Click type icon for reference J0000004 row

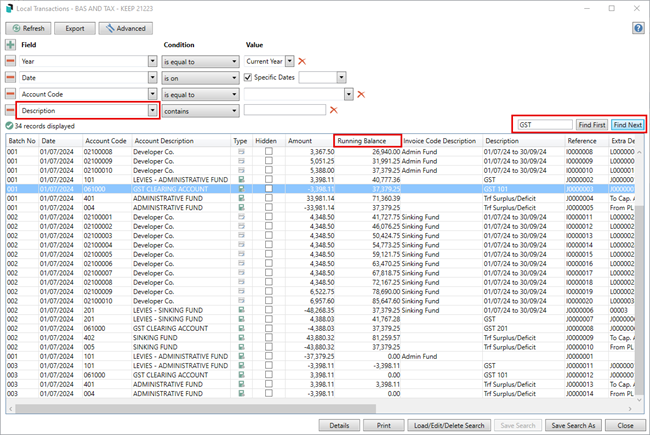coord(241,198)
